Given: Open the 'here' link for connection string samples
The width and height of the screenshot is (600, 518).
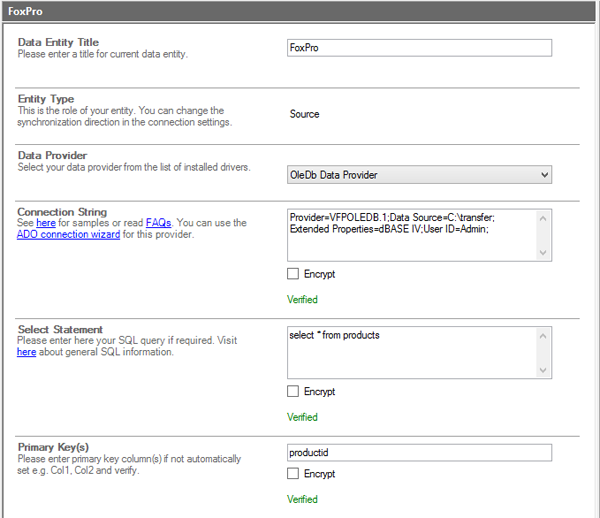Looking at the screenshot, I should tap(45, 223).
